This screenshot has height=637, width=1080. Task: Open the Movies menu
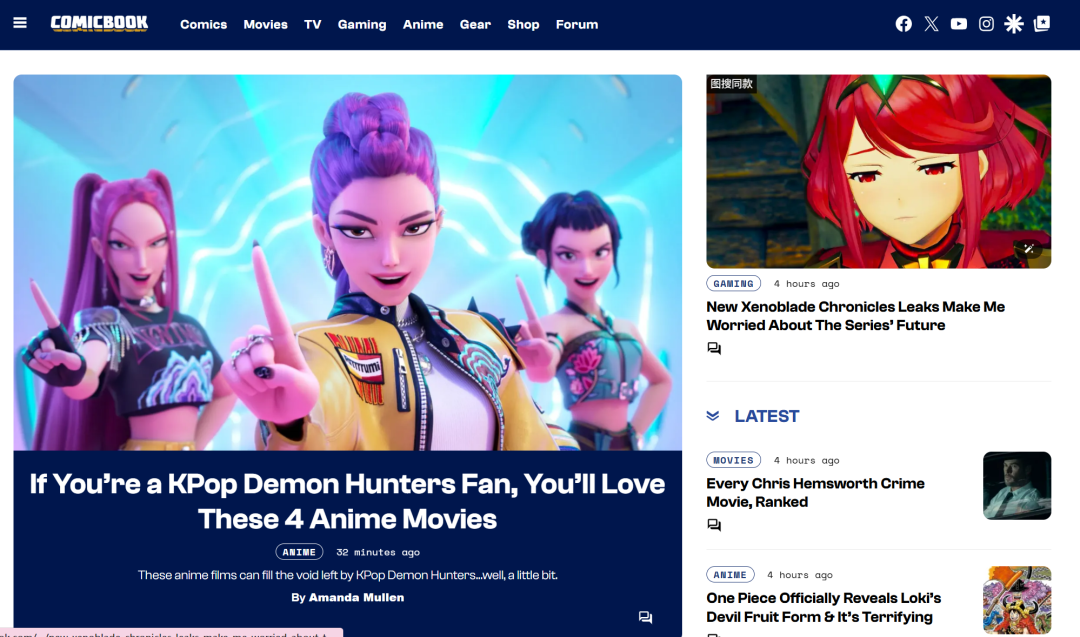point(265,25)
